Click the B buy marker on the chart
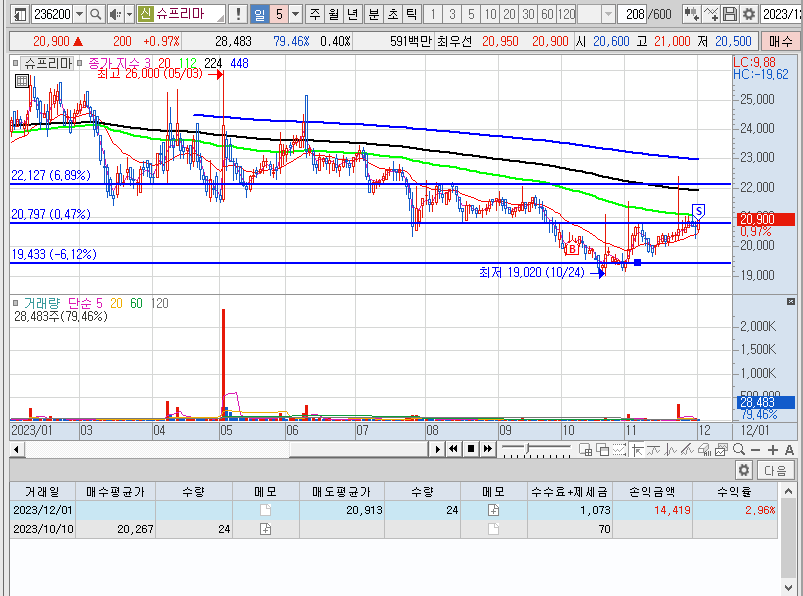 coord(572,249)
